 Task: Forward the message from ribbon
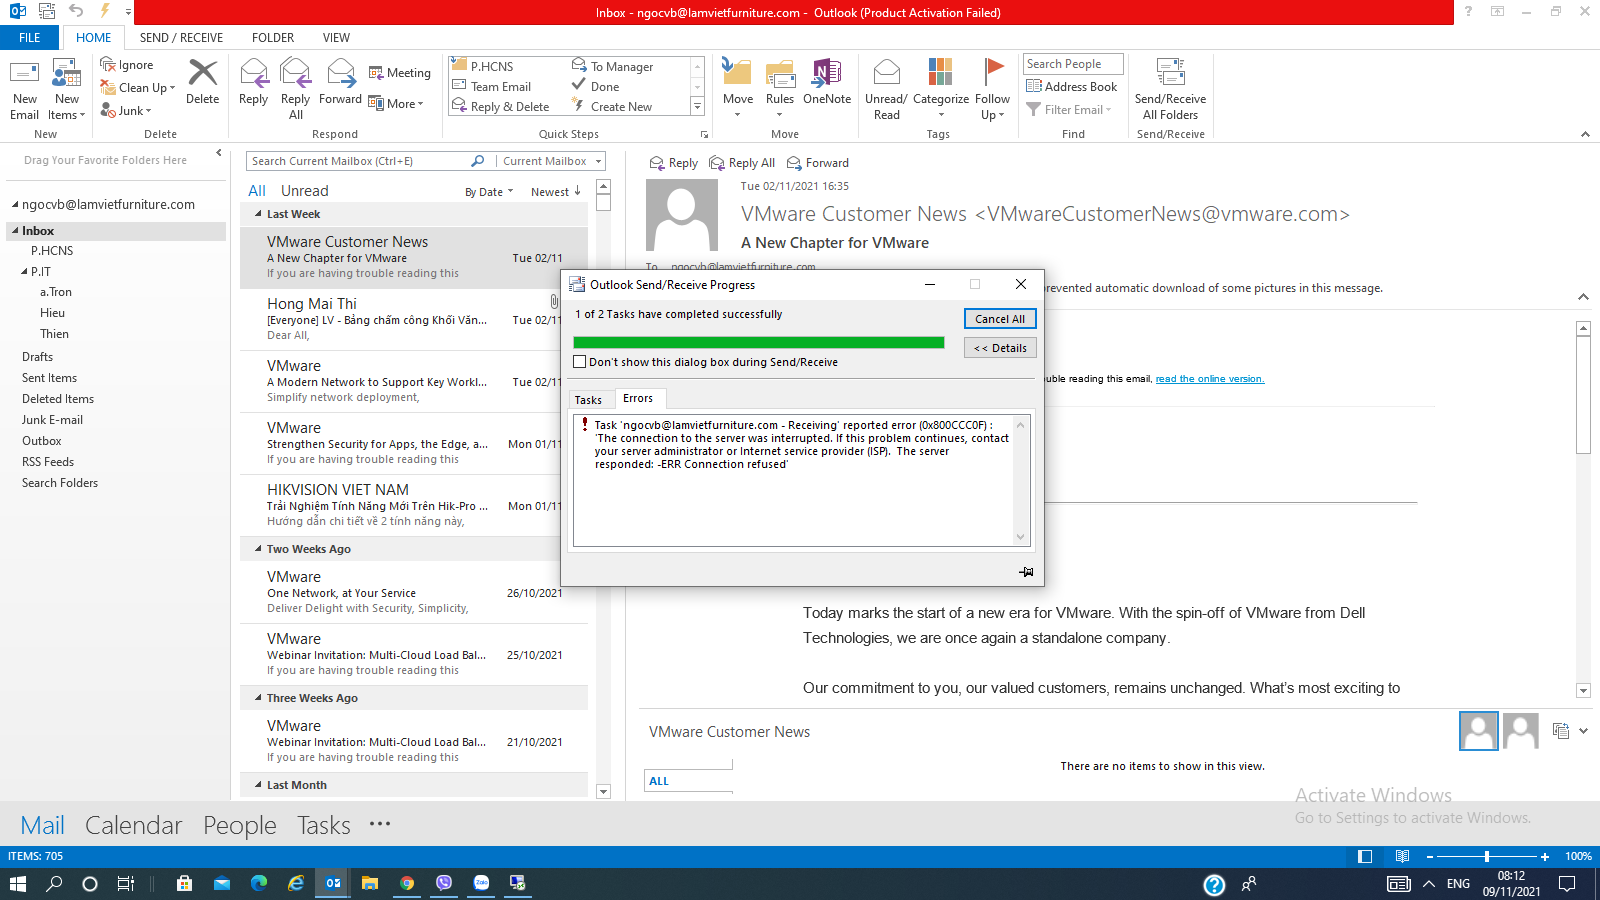pos(340,82)
